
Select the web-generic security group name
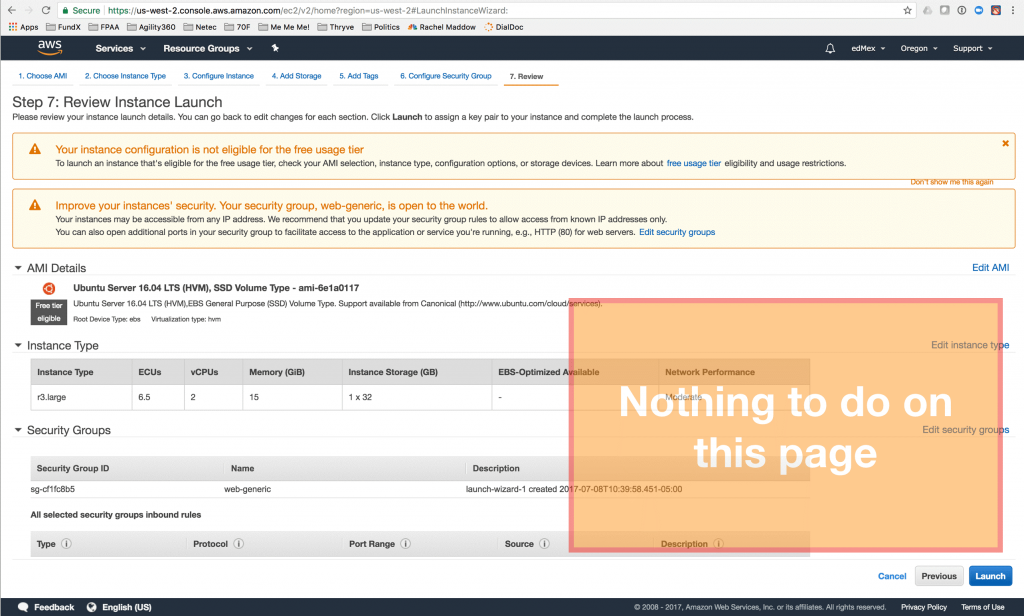point(247,489)
